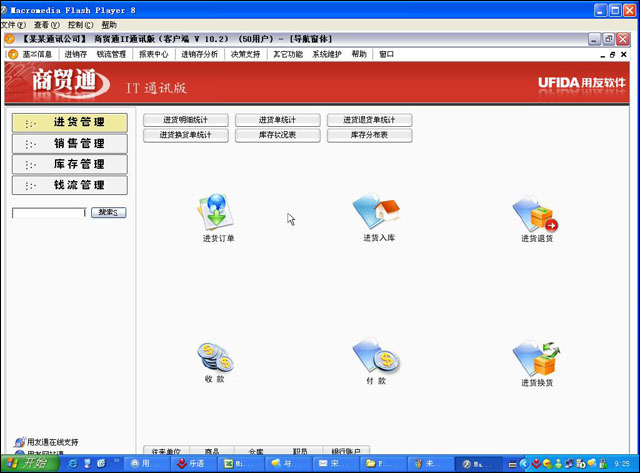640x473 pixels.
Task: Open 进货单统计 report button
Action: click(x=278, y=120)
